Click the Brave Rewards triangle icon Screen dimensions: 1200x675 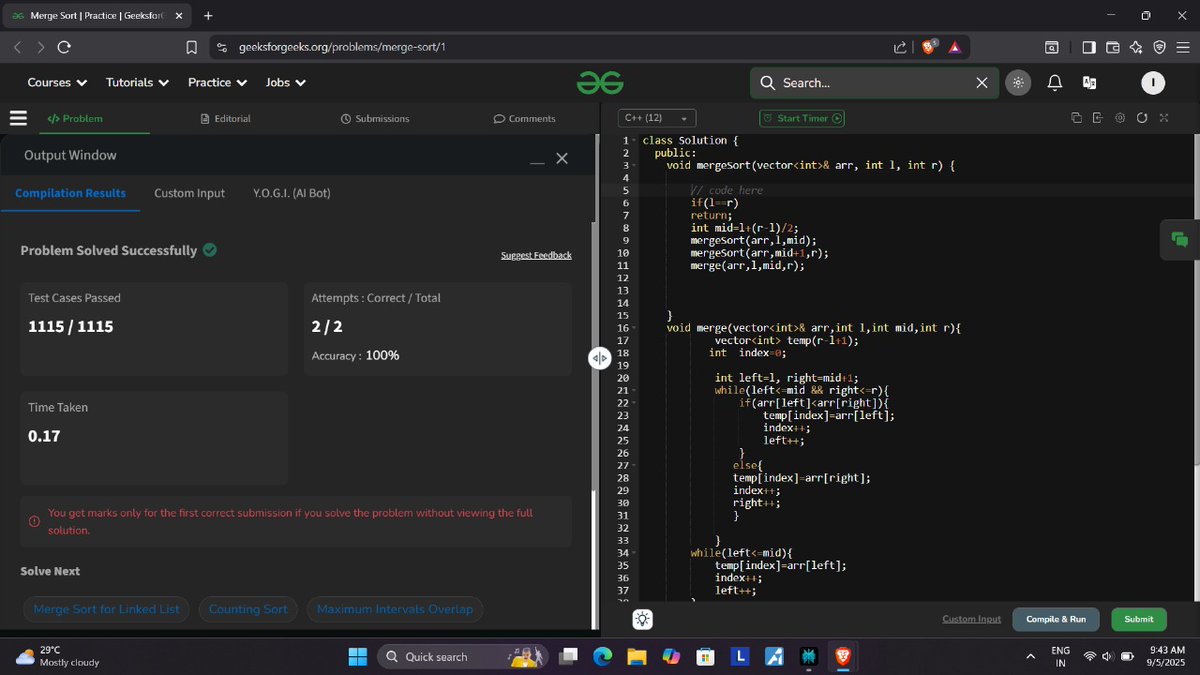(x=955, y=47)
